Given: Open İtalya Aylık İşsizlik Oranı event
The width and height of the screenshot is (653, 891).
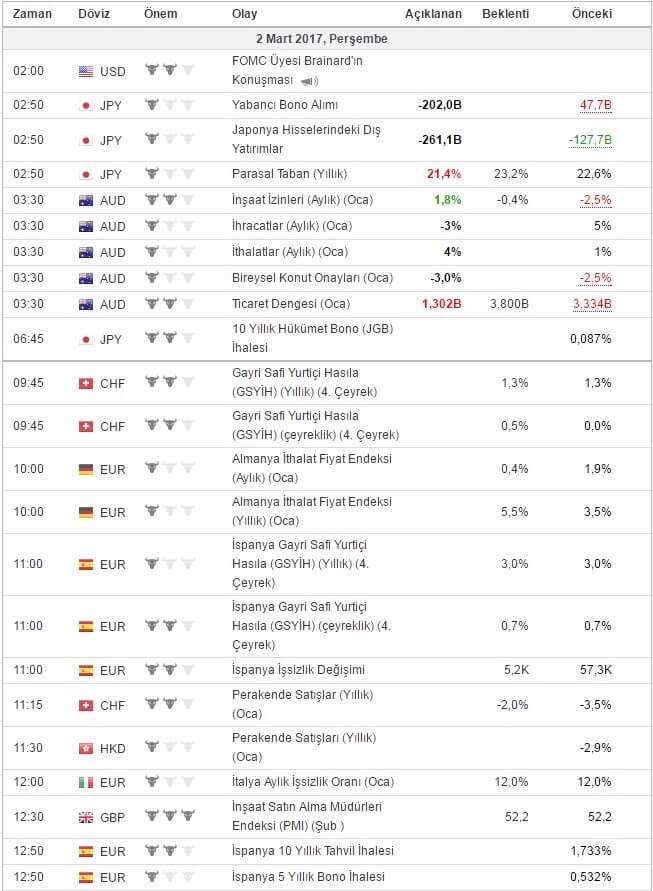Looking at the screenshot, I should (313, 782).
